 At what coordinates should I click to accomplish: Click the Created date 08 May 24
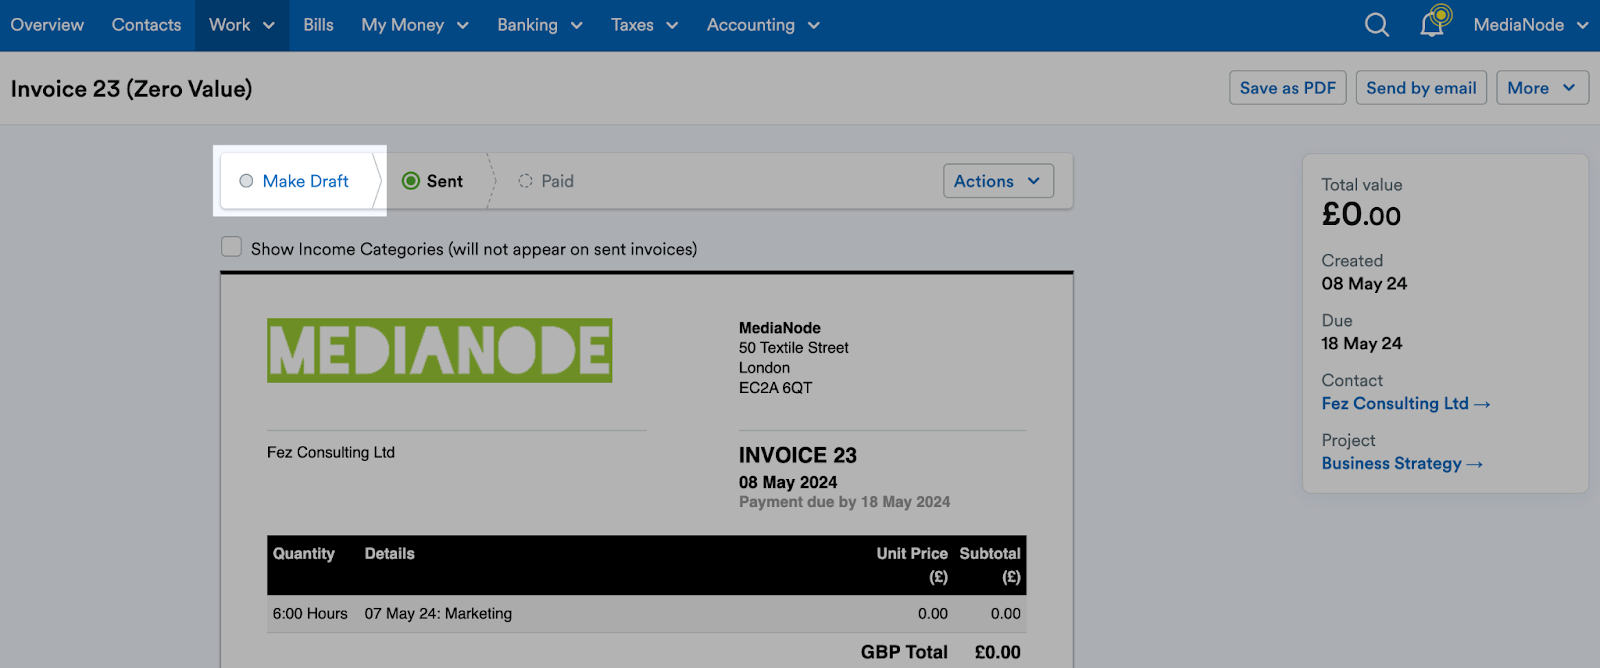(1364, 283)
